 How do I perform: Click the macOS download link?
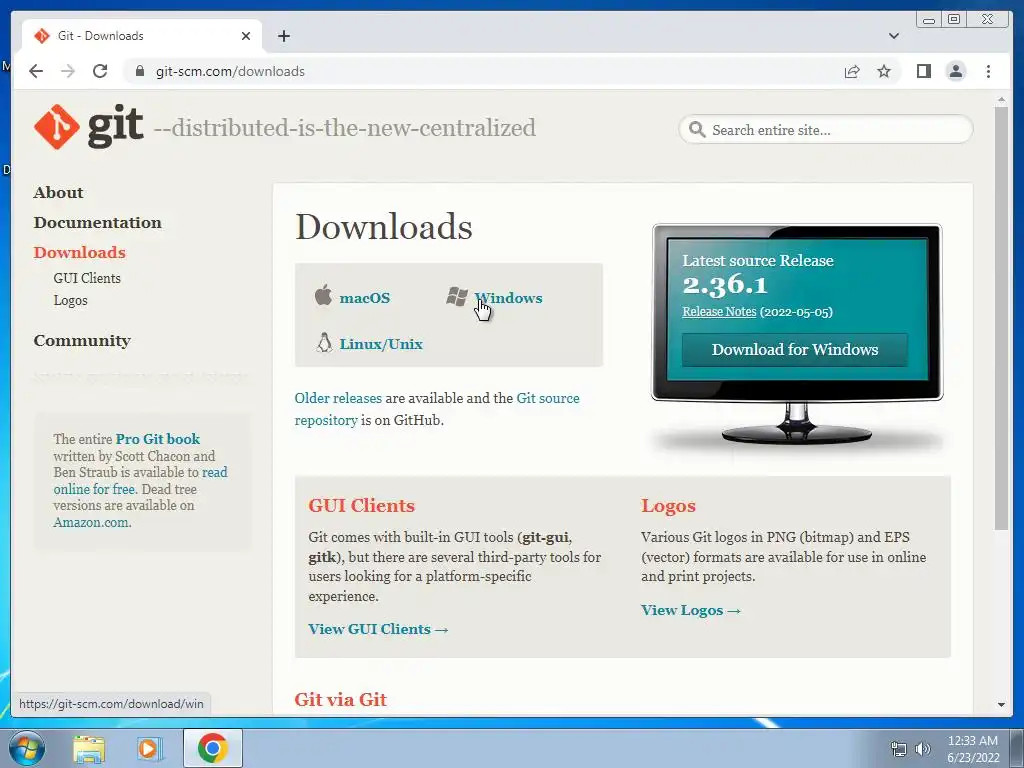tap(364, 298)
